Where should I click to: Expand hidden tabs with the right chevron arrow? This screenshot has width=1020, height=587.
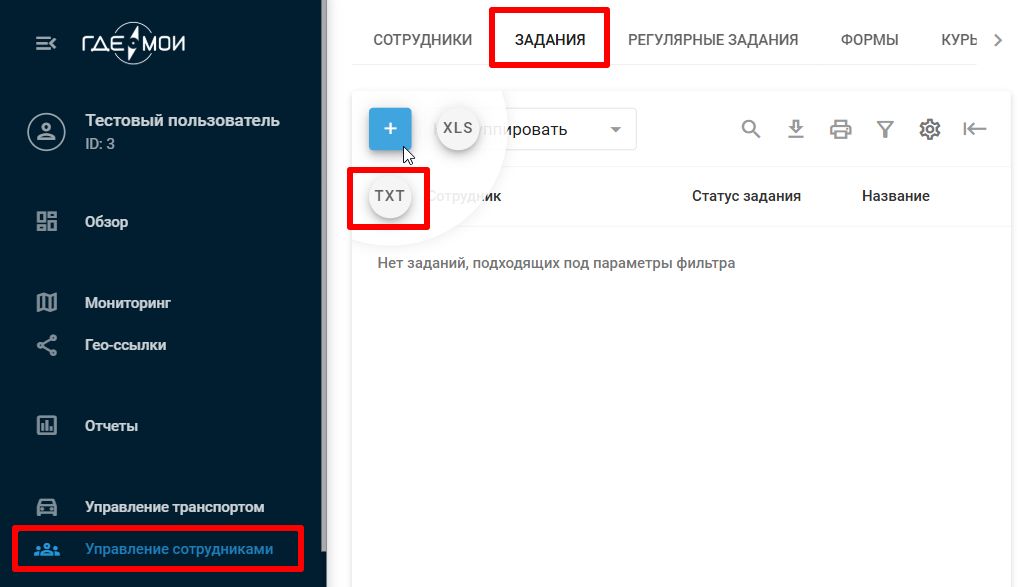(x=997, y=39)
